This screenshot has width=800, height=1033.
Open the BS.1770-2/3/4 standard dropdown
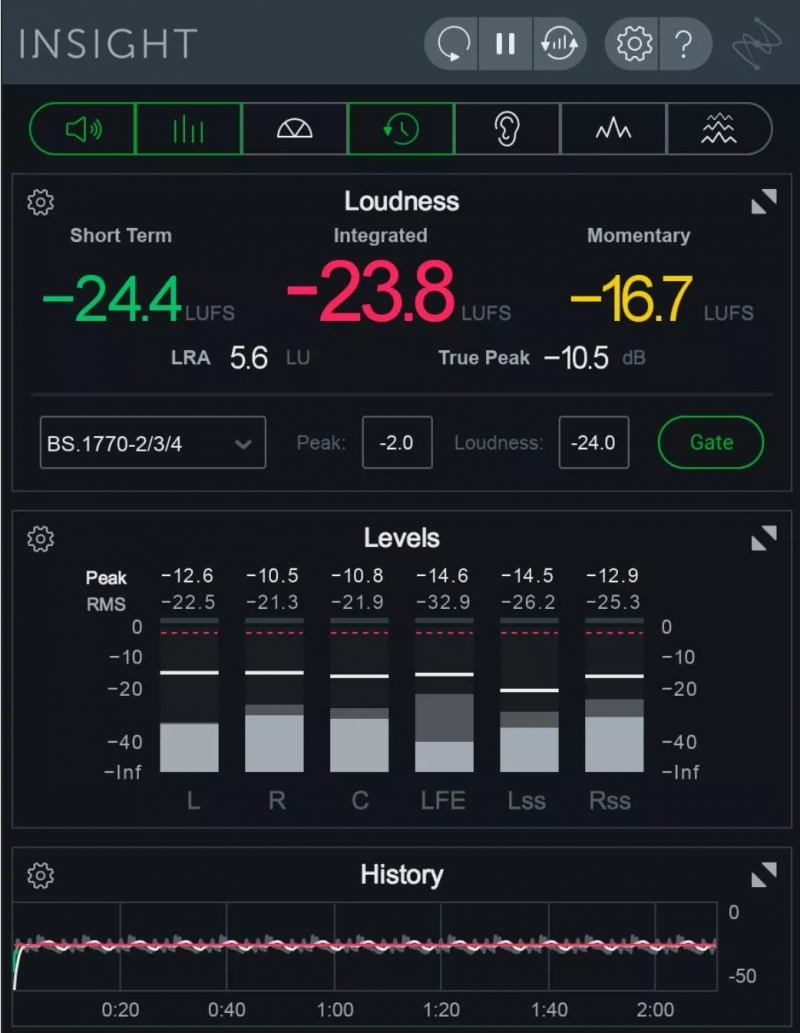[153, 443]
